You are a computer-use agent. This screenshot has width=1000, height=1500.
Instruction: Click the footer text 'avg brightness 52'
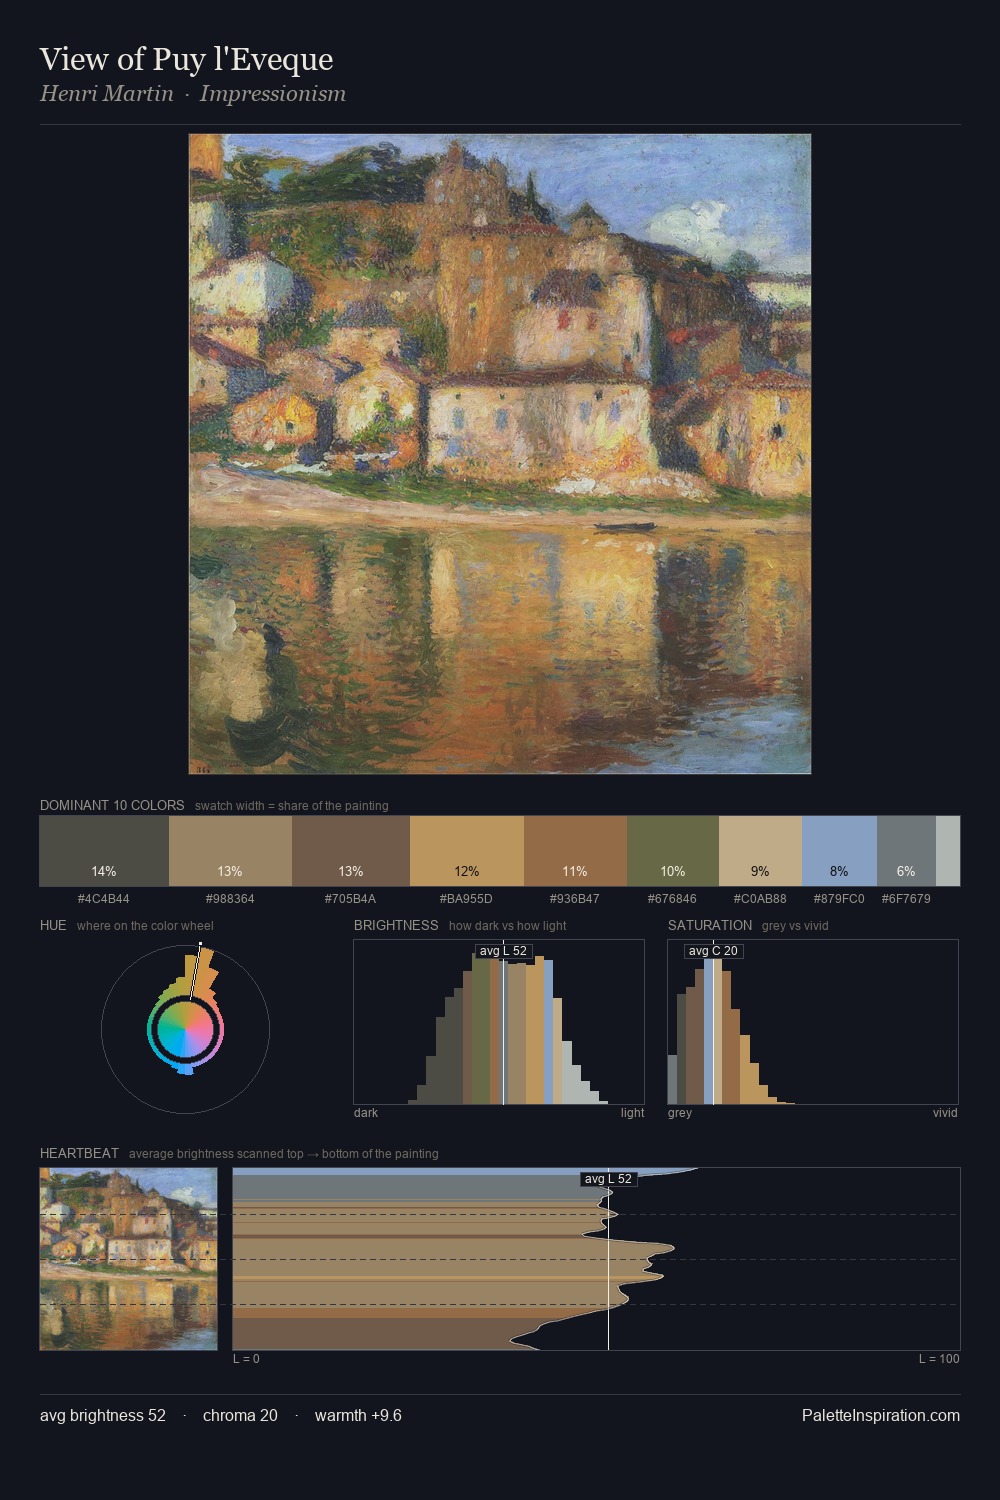(103, 1416)
